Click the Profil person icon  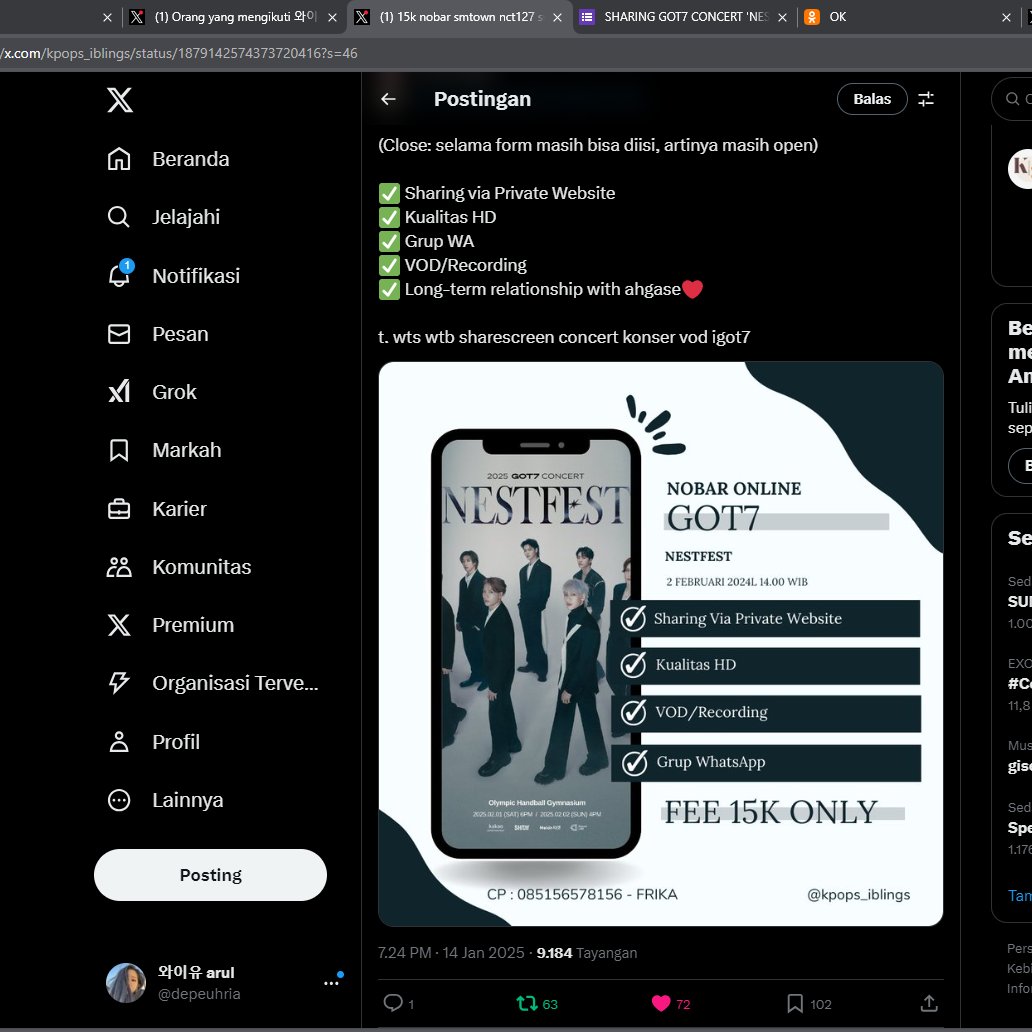tap(119, 742)
